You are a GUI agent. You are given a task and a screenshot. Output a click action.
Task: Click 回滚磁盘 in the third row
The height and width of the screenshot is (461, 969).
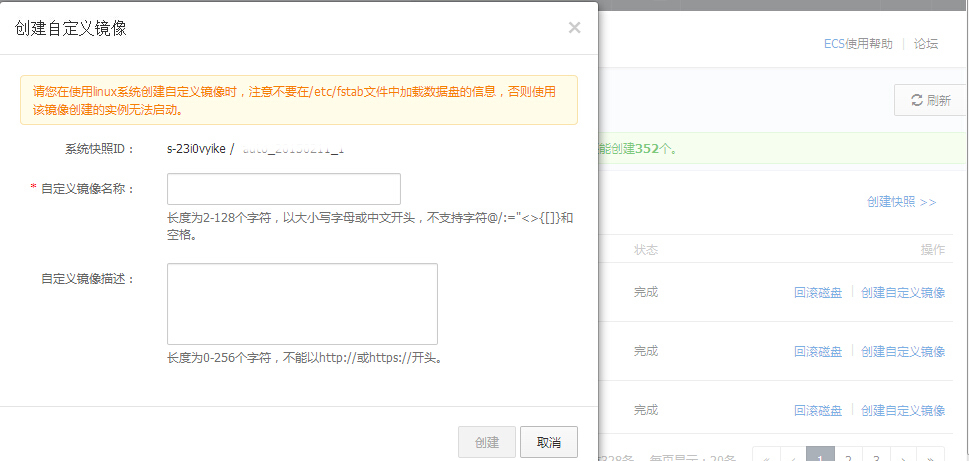pos(818,411)
